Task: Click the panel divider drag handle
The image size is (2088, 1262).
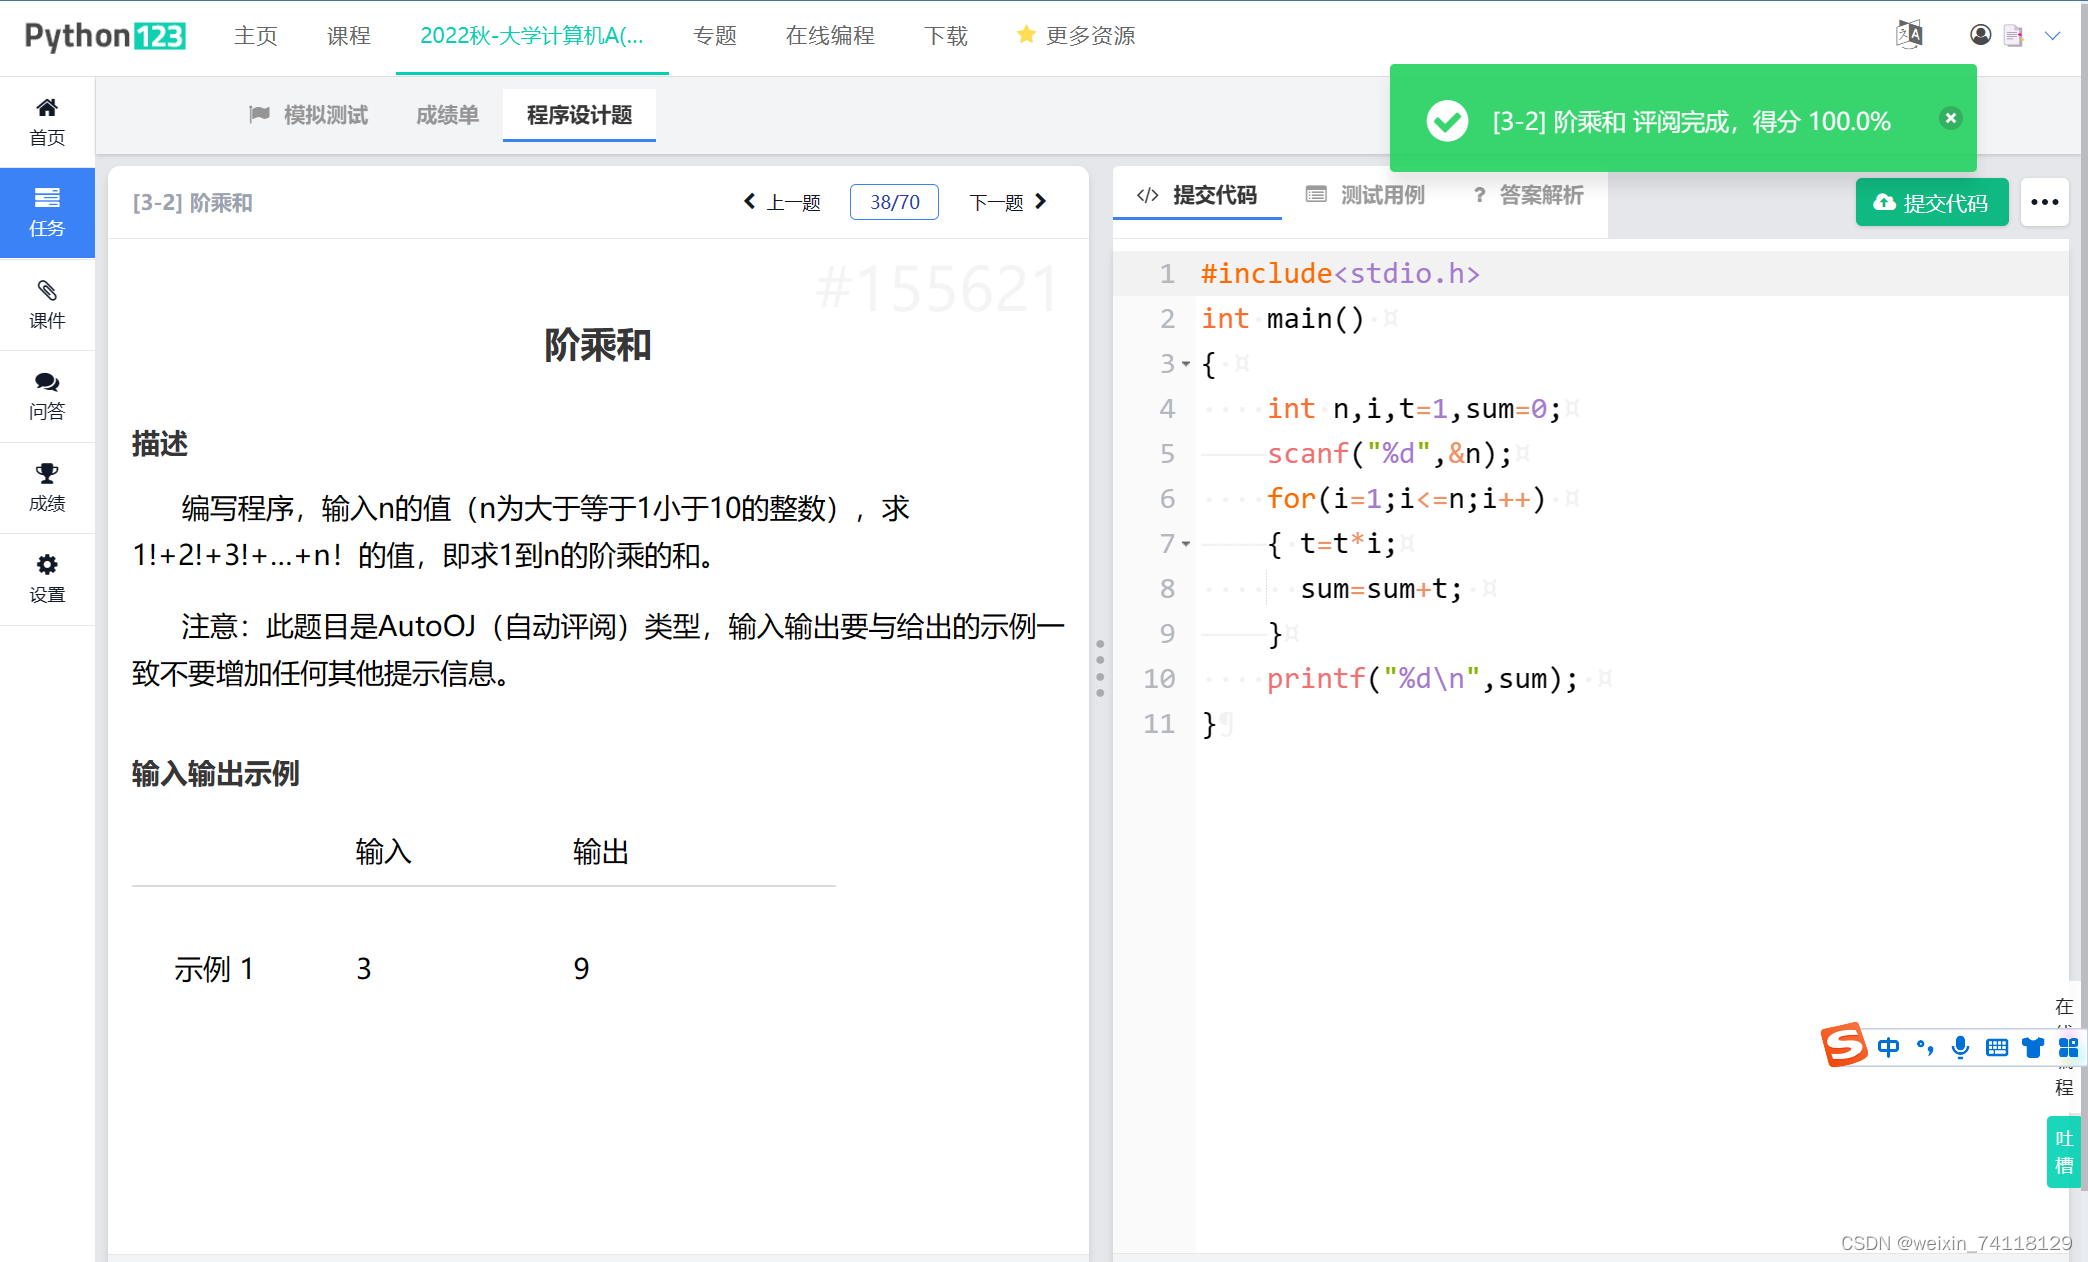Action: pyautogui.click(x=1100, y=668)
